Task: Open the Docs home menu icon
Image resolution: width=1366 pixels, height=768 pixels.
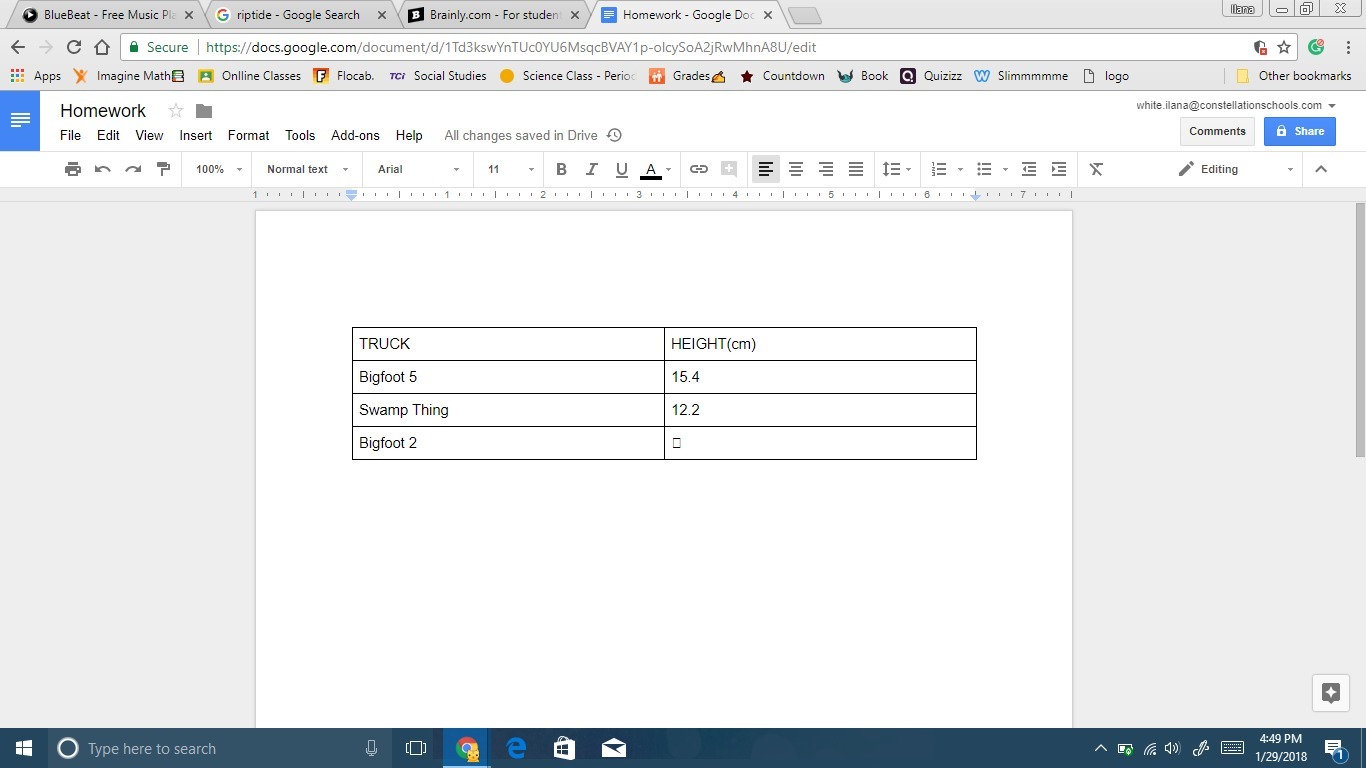Action: tap(20, 120)
